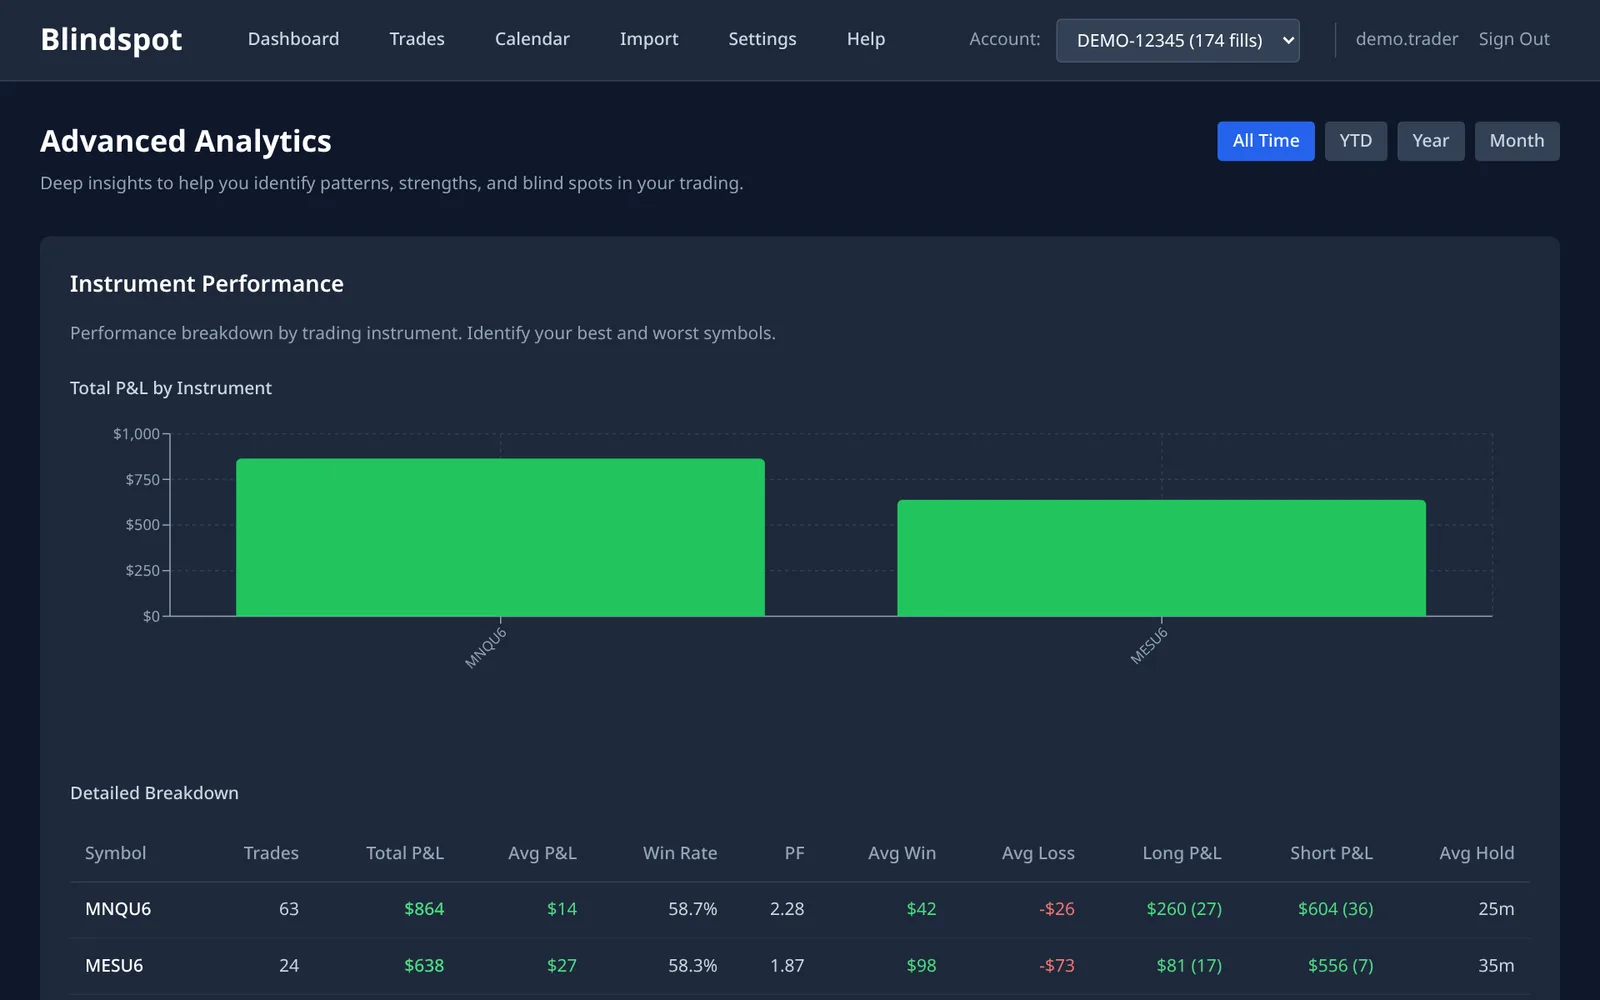Click the Trades column header
1600x1000 pixels.
(271, 853)
